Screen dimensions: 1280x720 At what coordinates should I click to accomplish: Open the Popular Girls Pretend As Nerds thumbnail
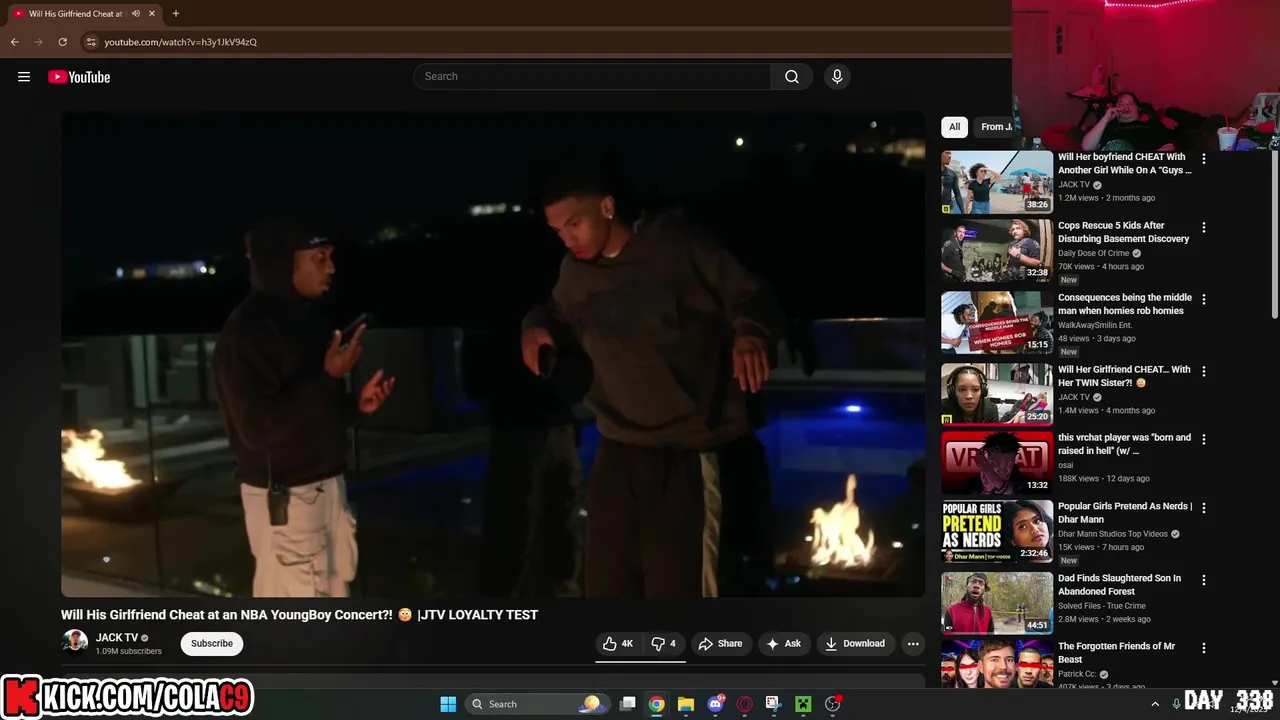997,531
